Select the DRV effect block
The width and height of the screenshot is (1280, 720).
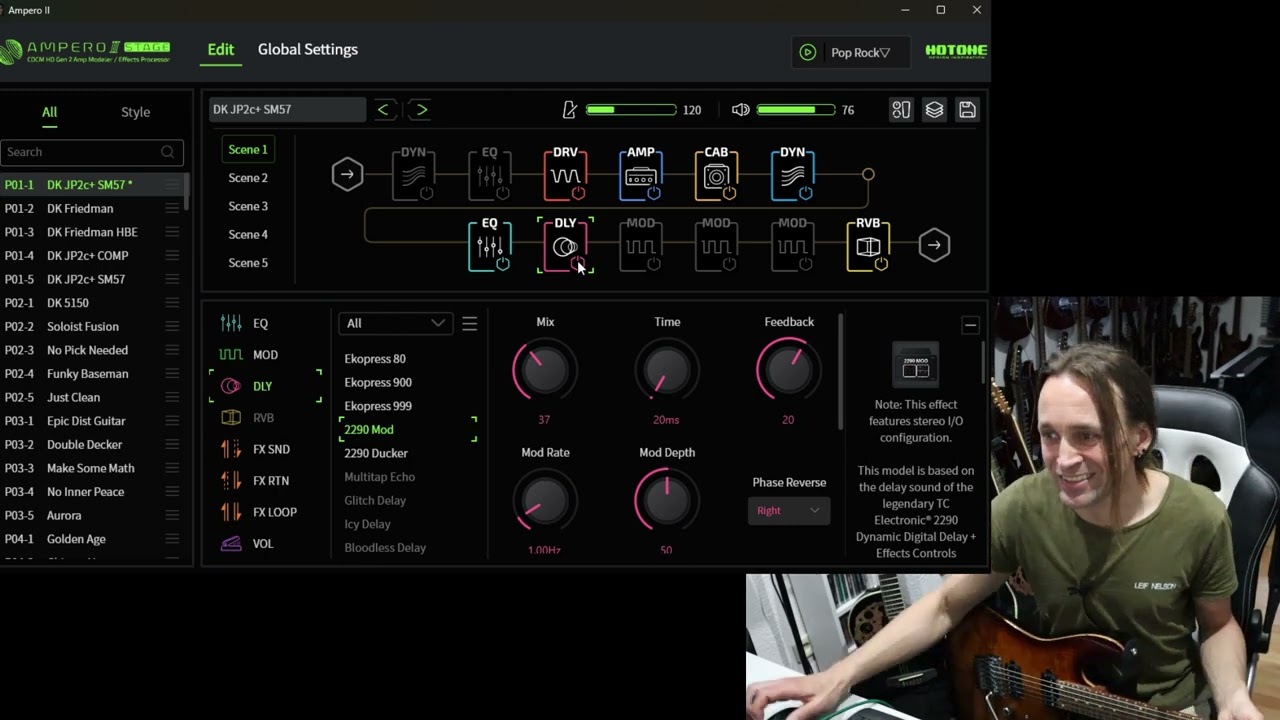(565, 174)
